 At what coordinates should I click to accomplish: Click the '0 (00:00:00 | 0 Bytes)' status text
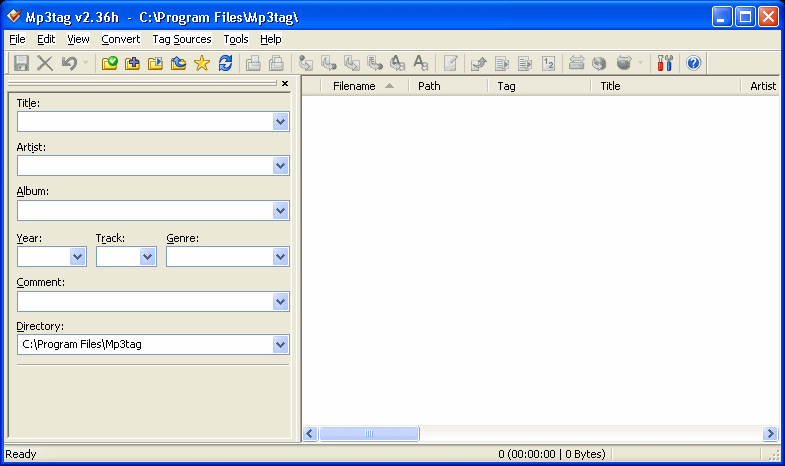[552, 454]
